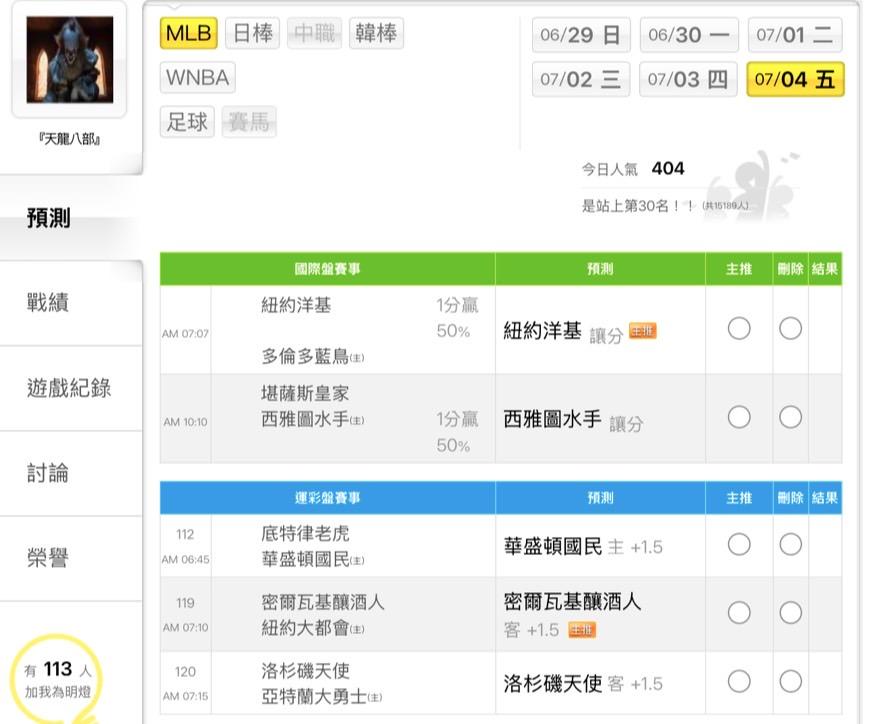Click 洛杉磯天使 客 +1.5 prediction text
The width and height of the screenshot is (869, 724).
point(583,684)
